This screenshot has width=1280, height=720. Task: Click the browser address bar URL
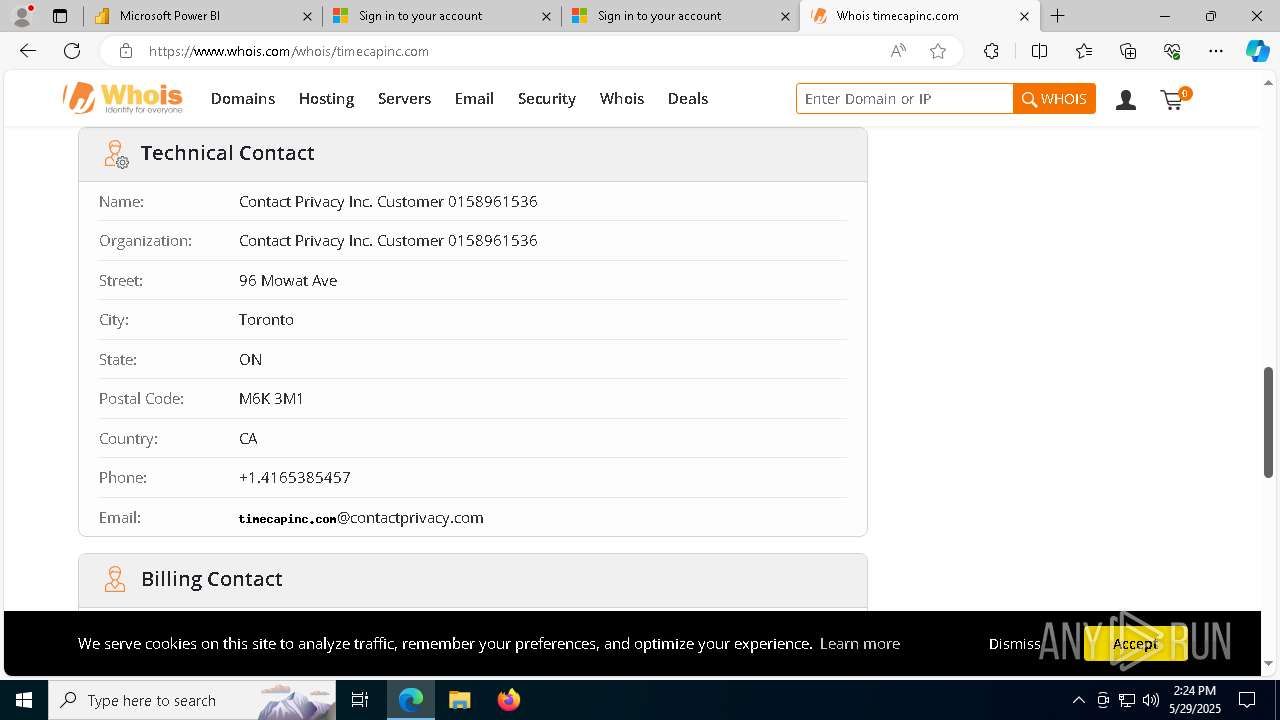coord(289,51)
